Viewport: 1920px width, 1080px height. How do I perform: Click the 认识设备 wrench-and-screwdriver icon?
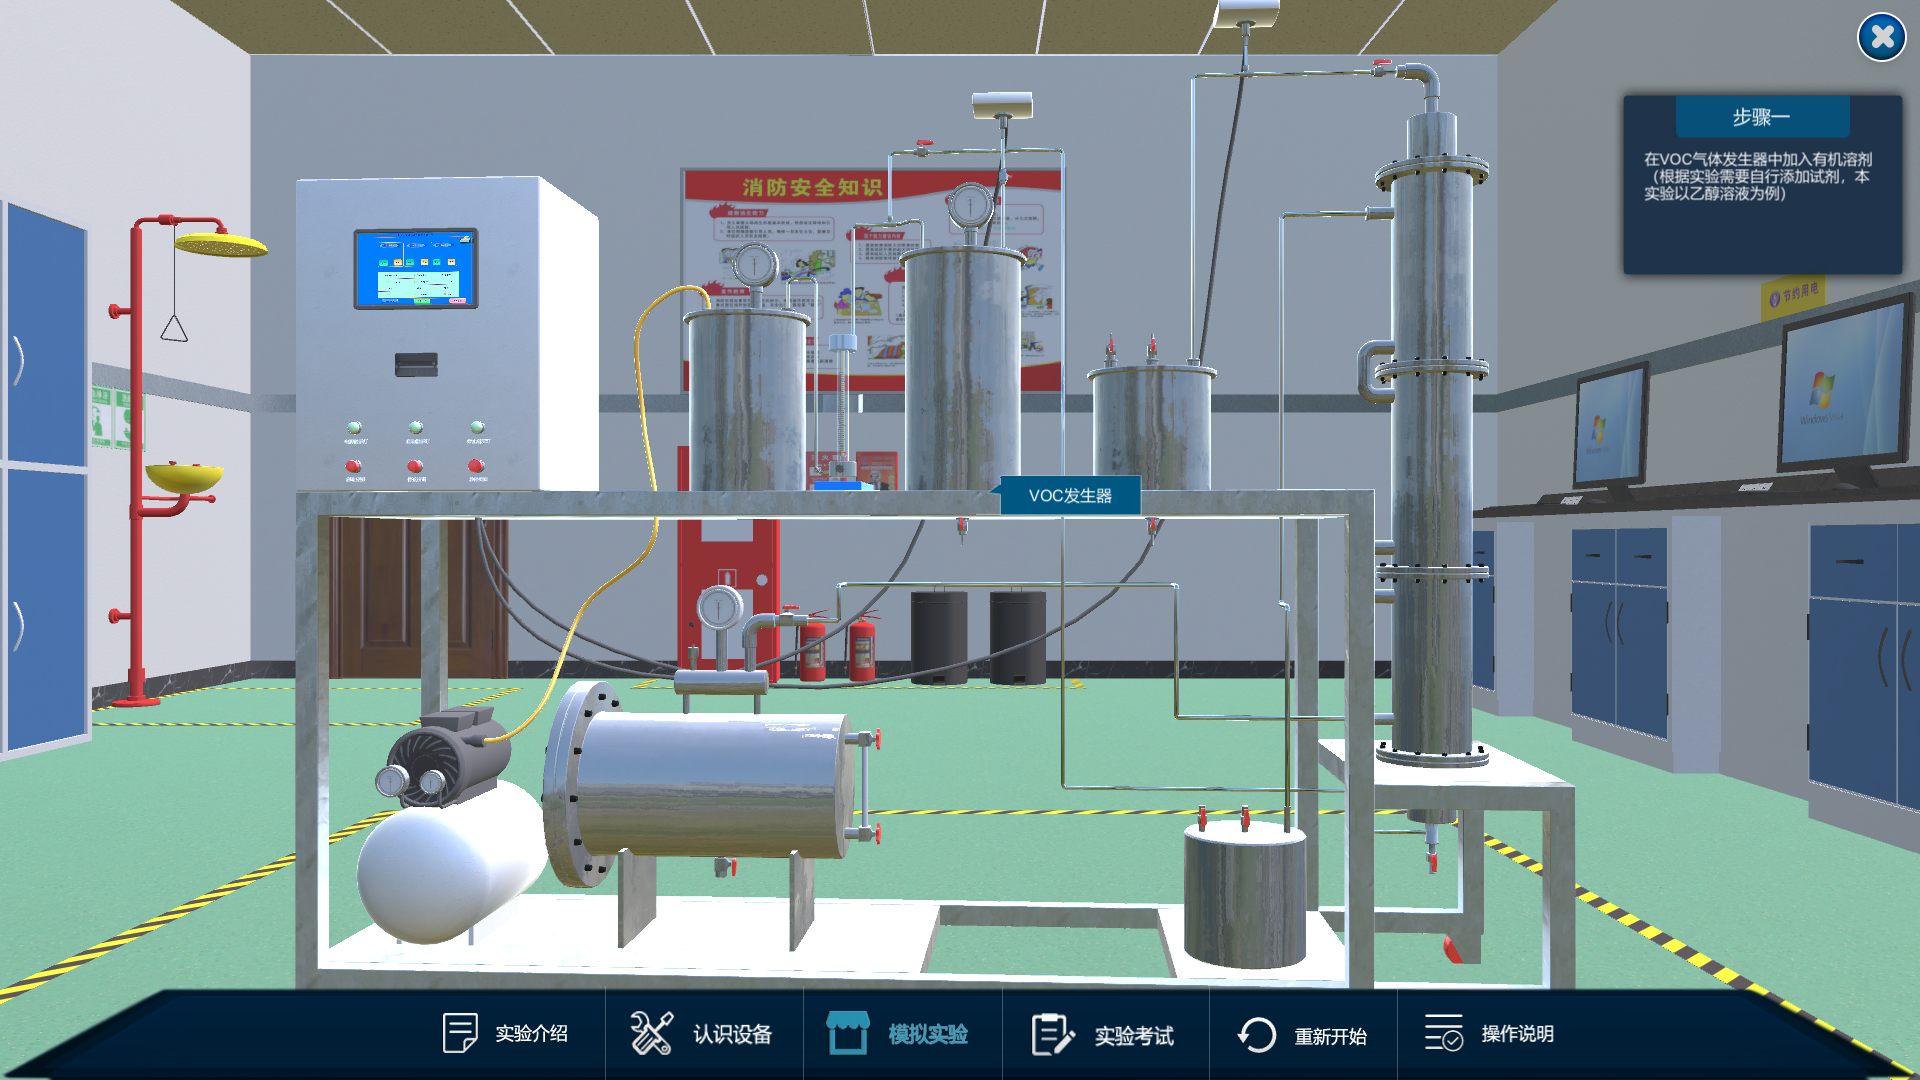[651, 1033]
